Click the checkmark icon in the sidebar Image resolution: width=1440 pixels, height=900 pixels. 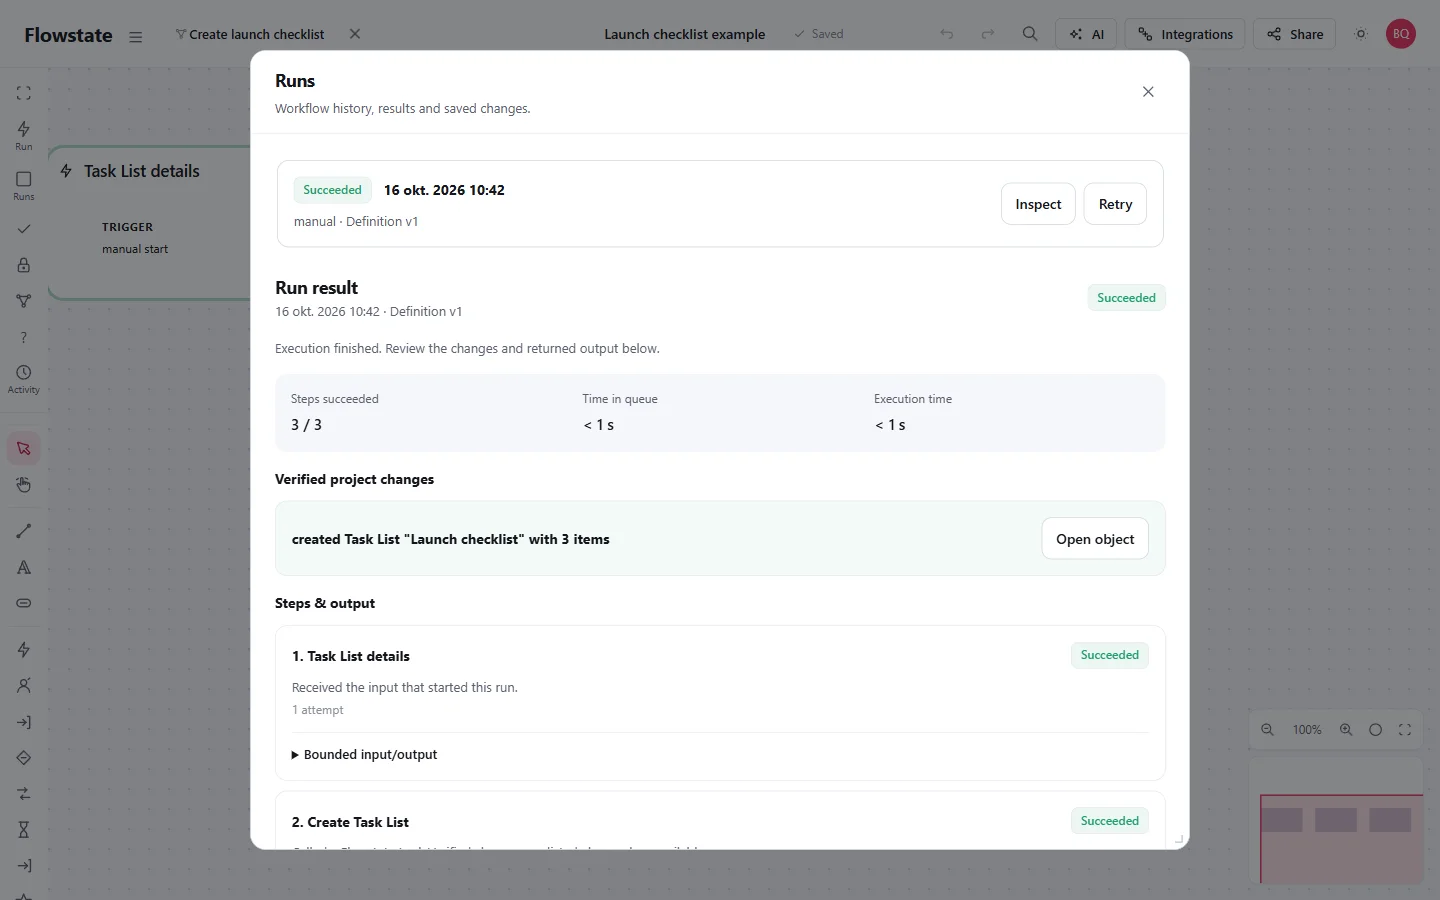tap(24, 229)
